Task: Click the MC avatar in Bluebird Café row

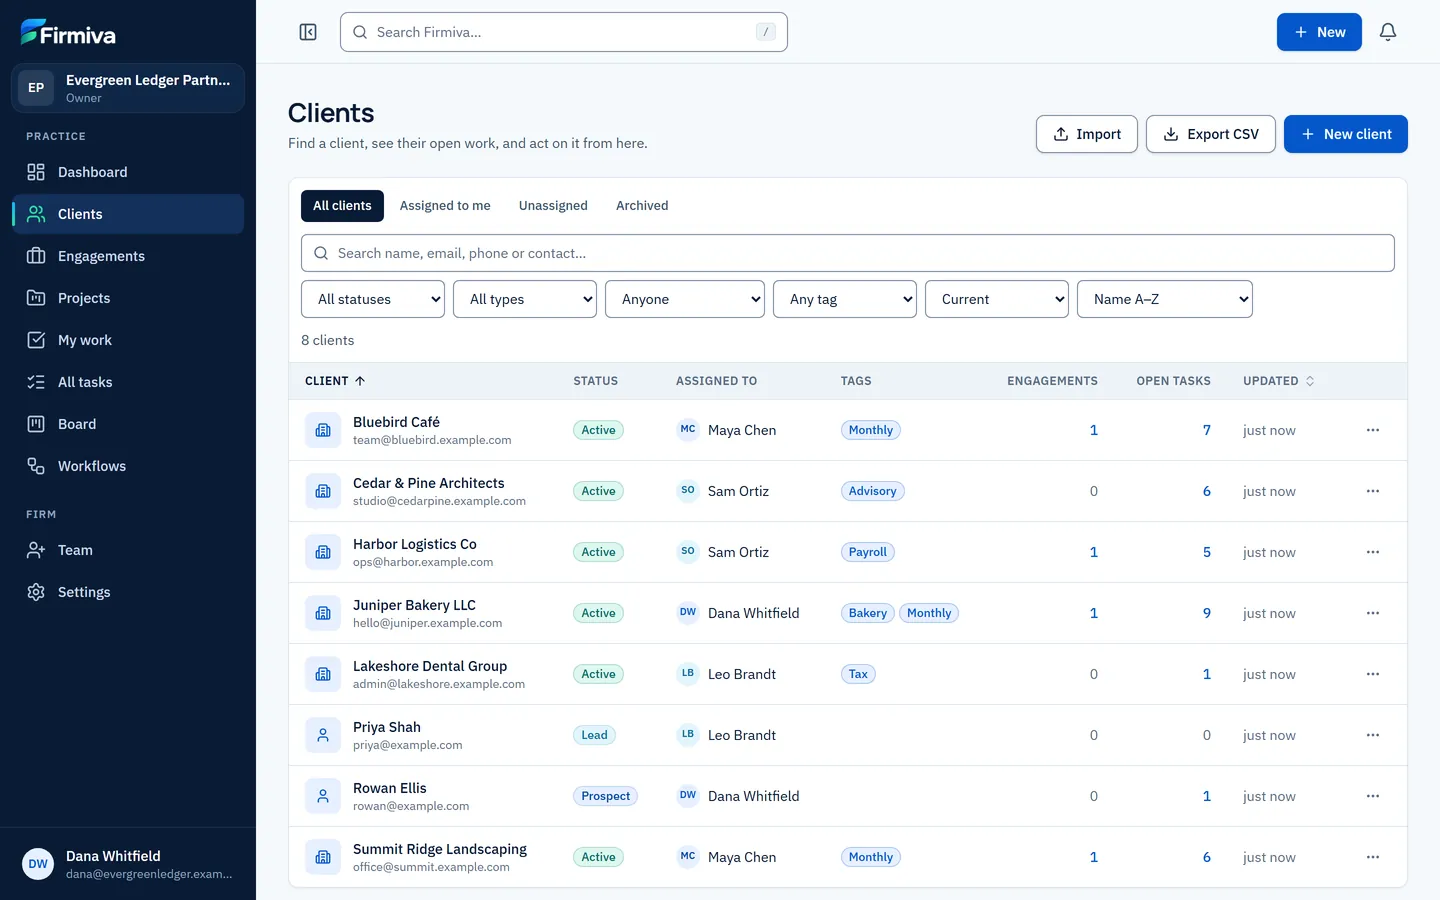Action: point(688,430)
